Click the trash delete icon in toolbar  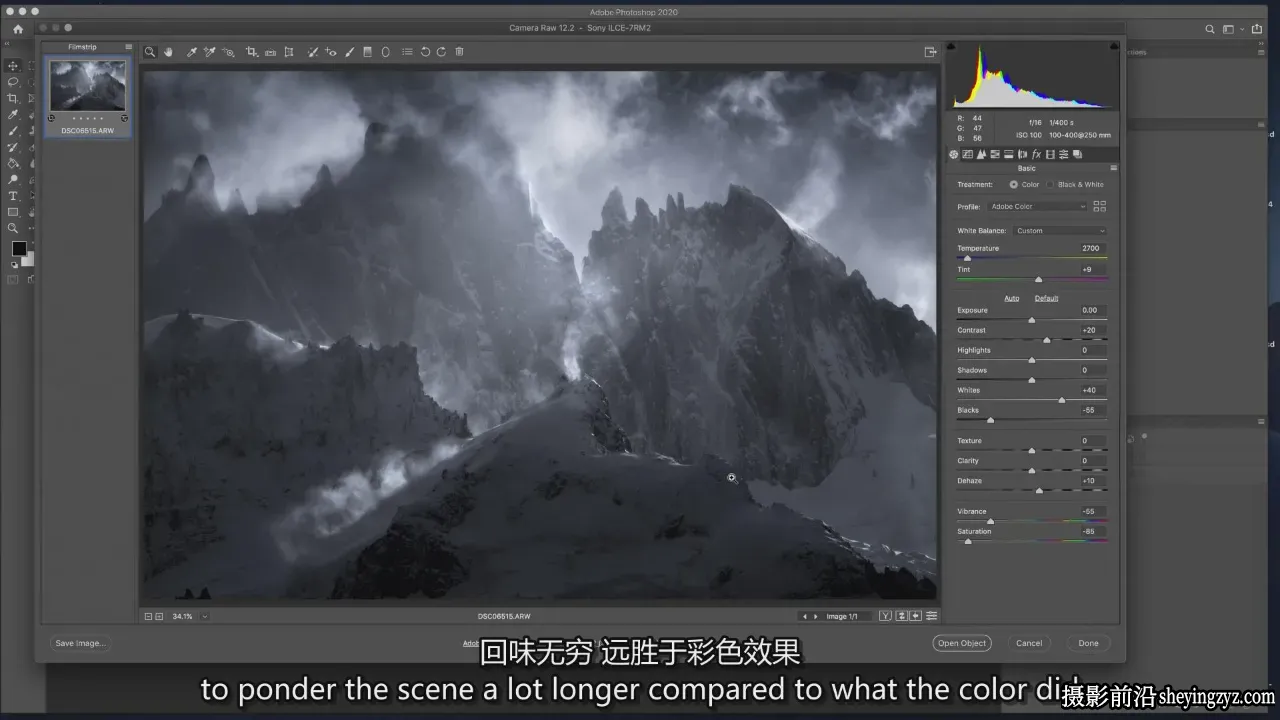click(459, 52)
